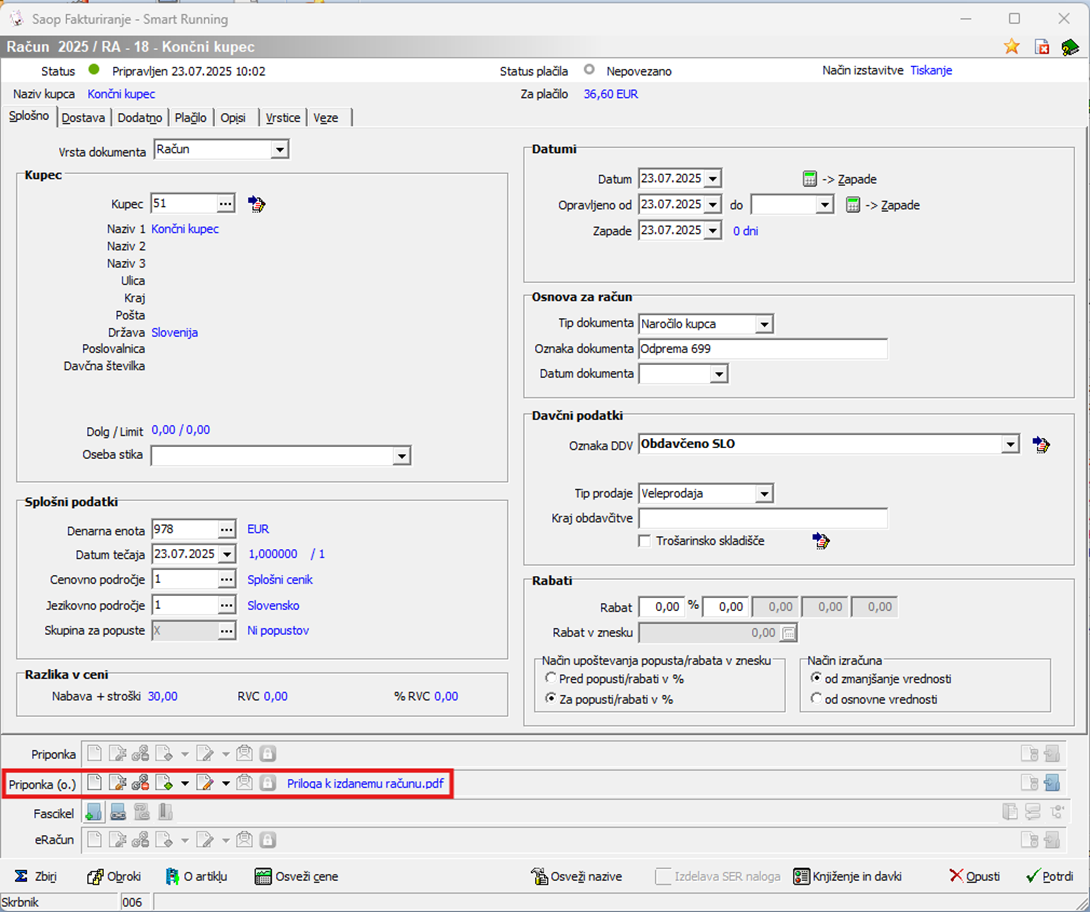Click unlink attachment icon in Priponka (o.) row
The width and height of the screenshot is (1090, 912).
point(140,783)
